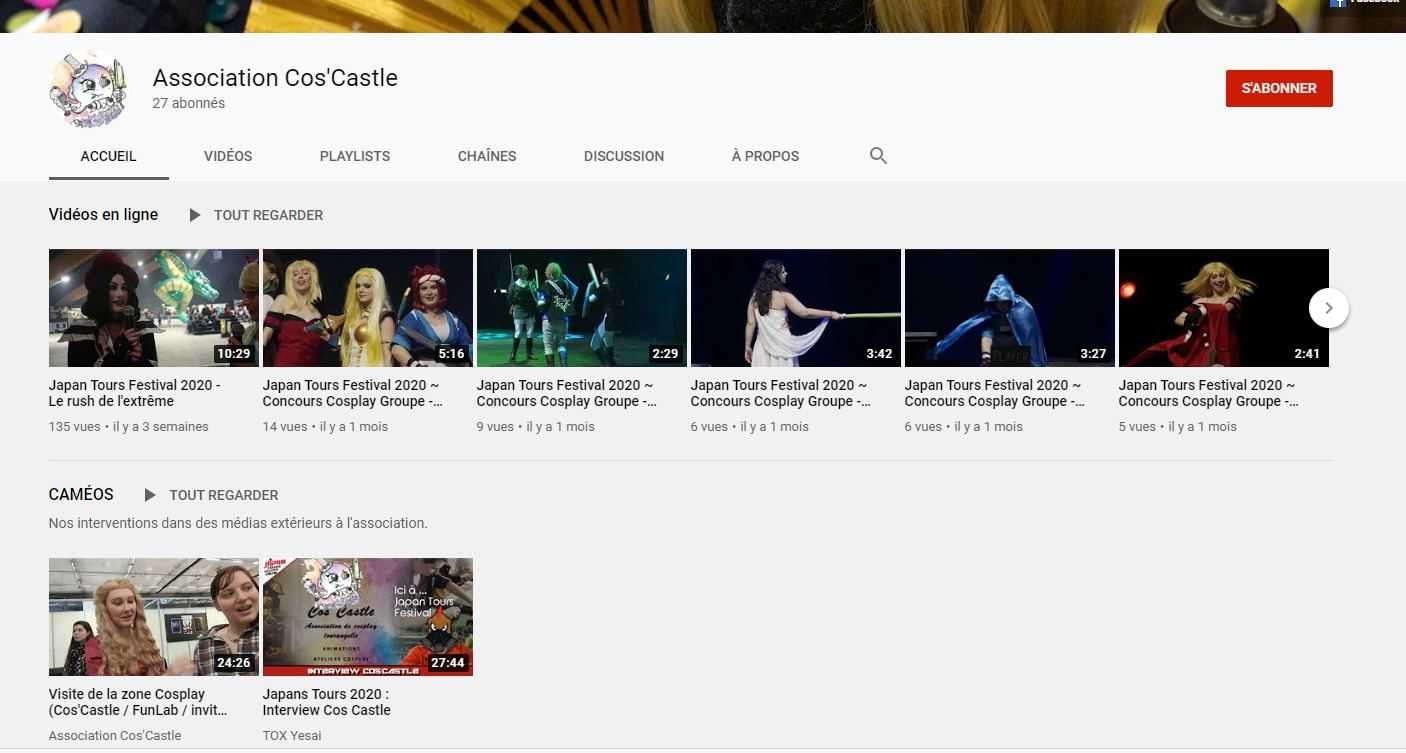Click the video title with 9 vues
1406x753 pixels.
566,393
